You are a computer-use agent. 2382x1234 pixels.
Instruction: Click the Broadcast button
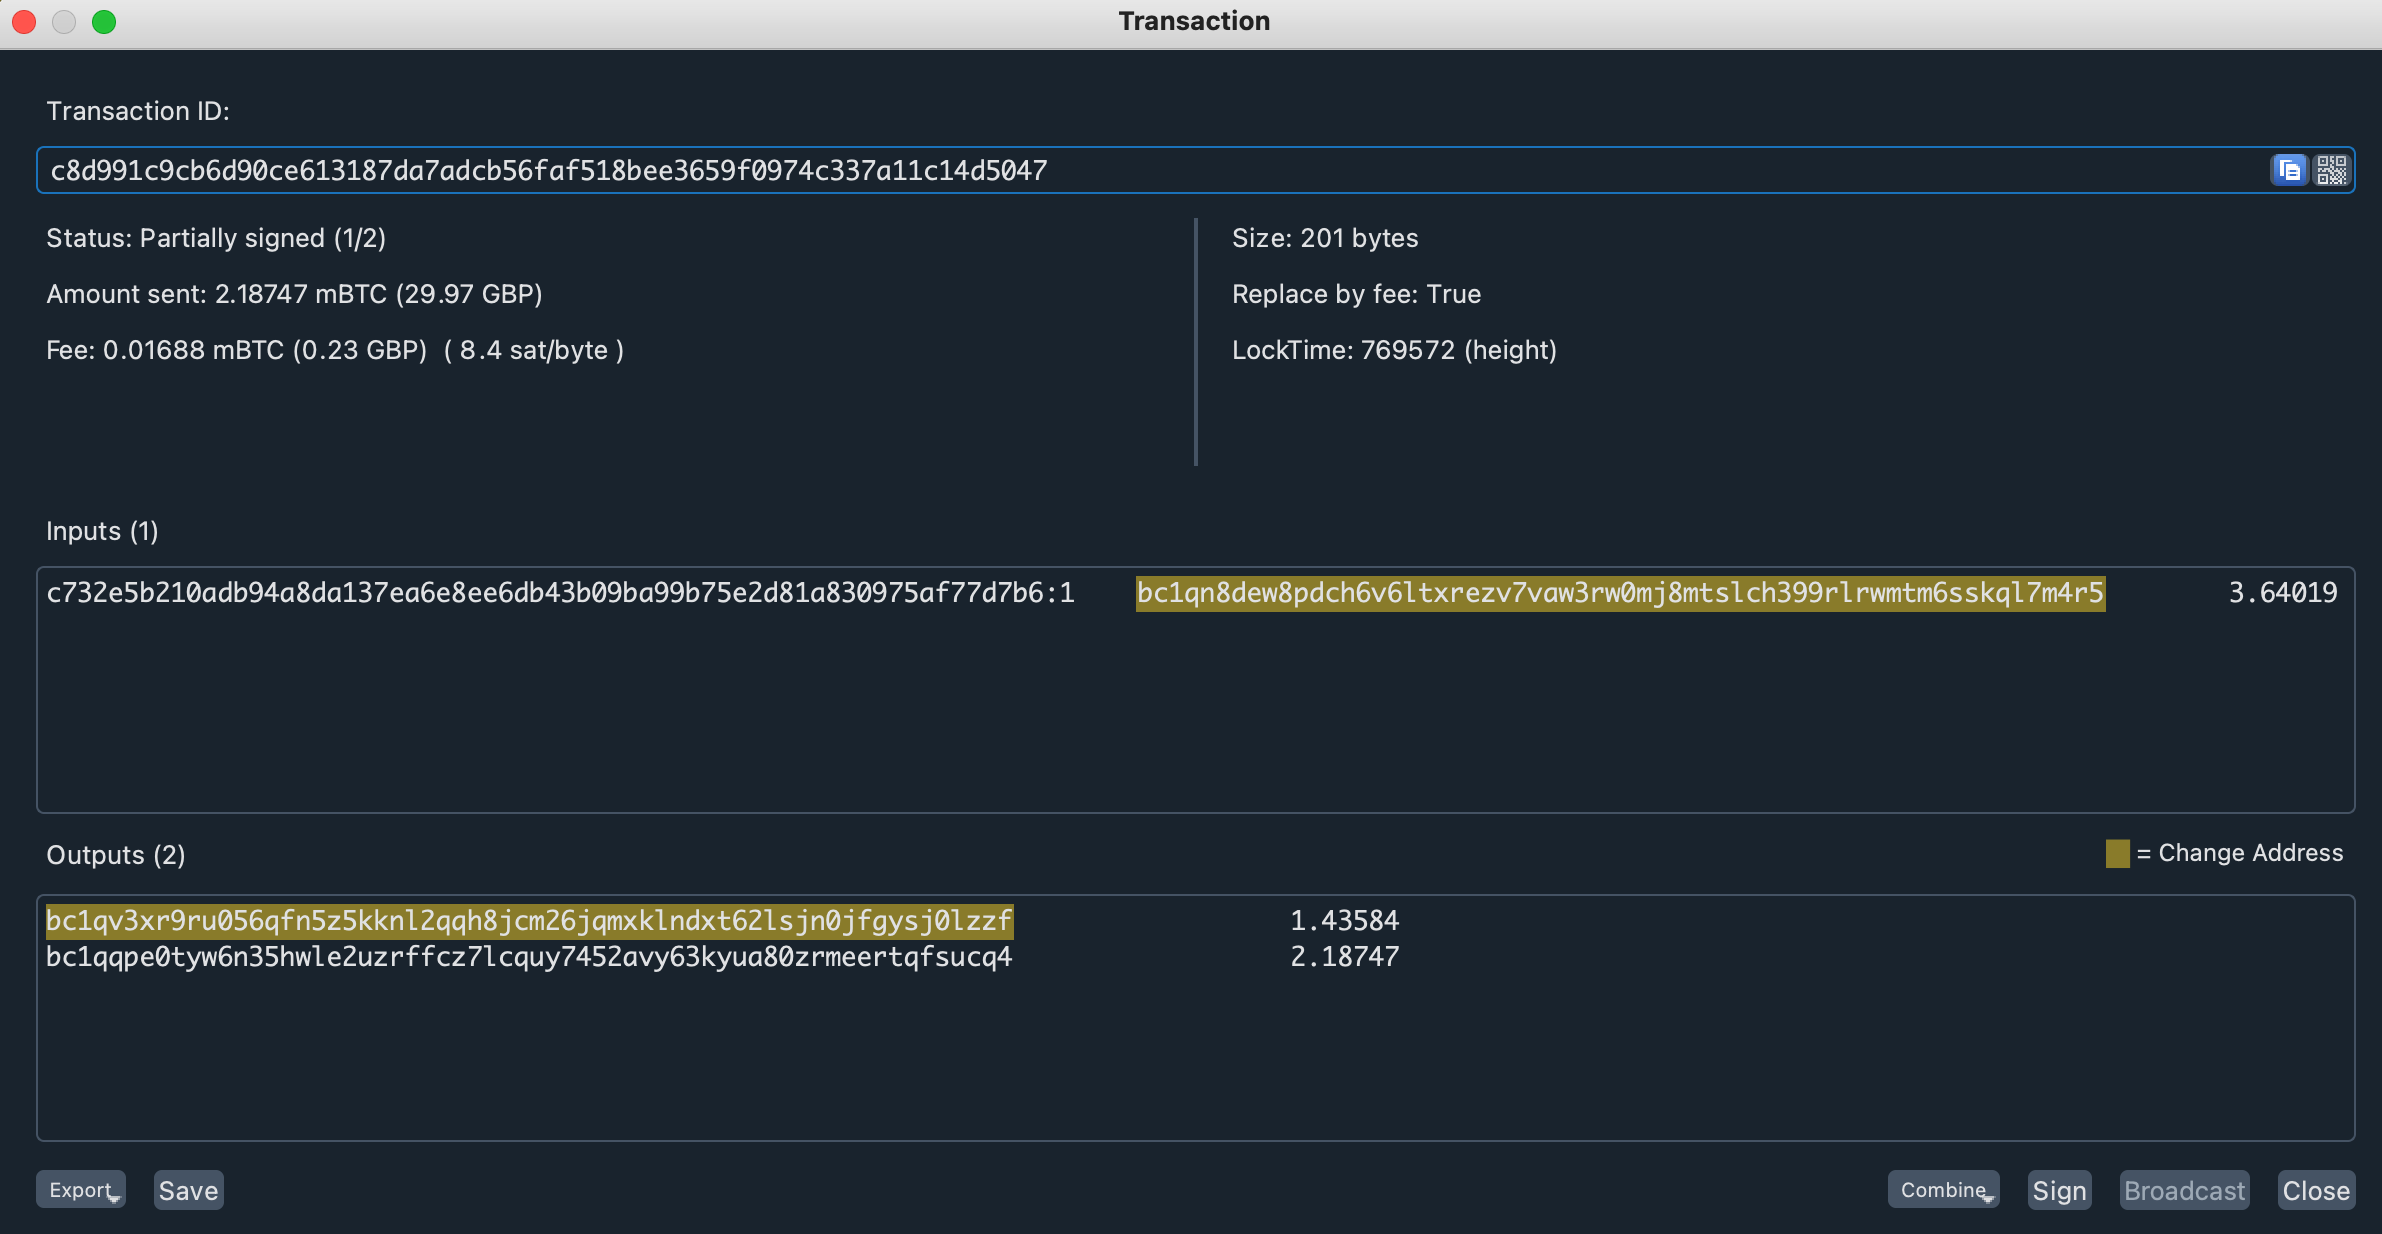pyautogui.click(x=2184, y=1190)
